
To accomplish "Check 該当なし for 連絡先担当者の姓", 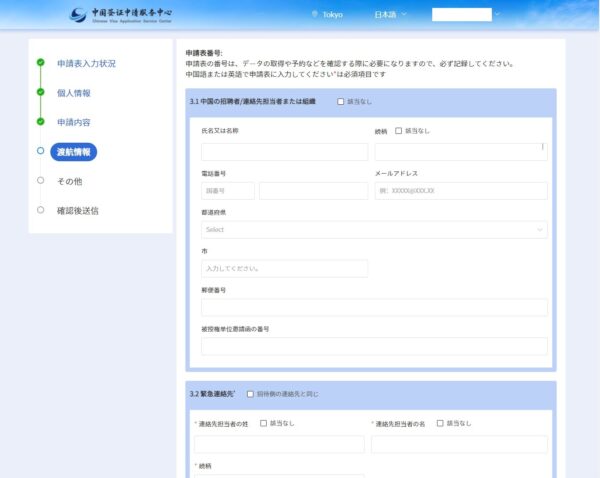I will [x=262, y=423].
